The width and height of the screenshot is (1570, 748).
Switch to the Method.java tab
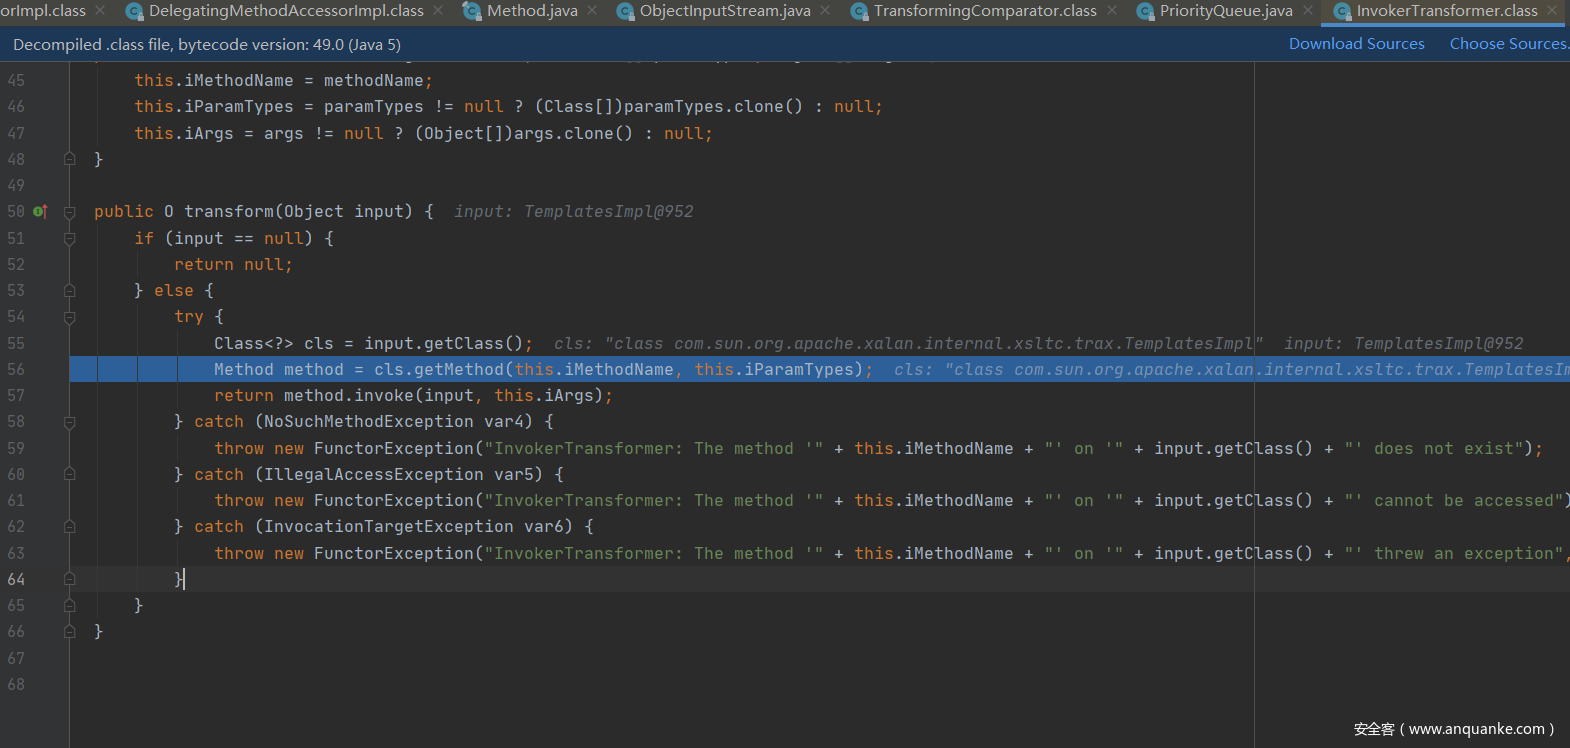coord(532,11)
